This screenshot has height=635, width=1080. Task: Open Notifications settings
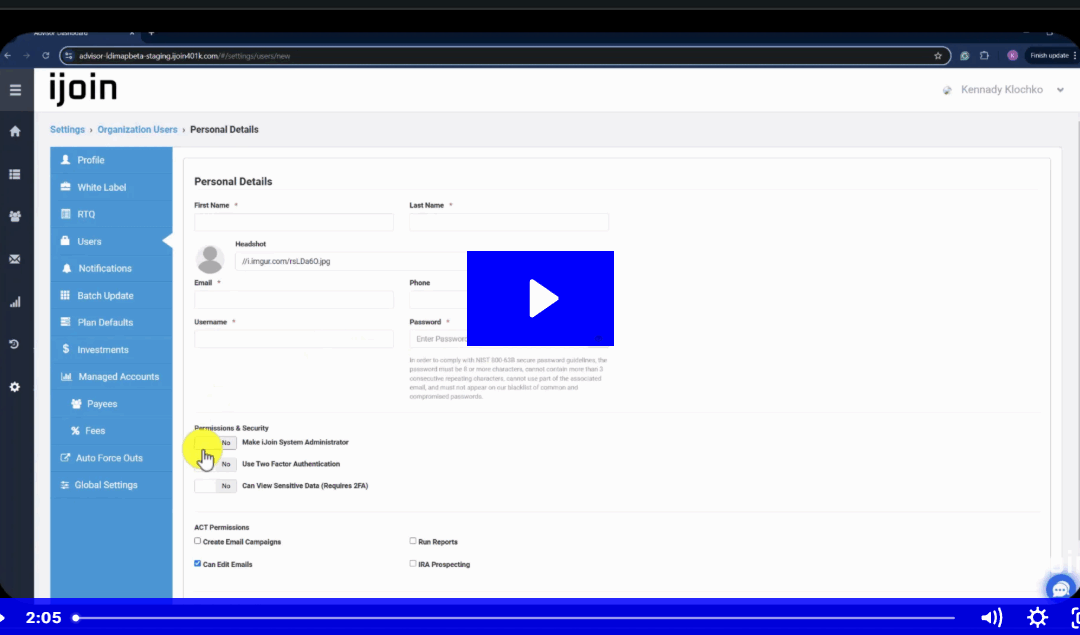click(x=112, y=269)
